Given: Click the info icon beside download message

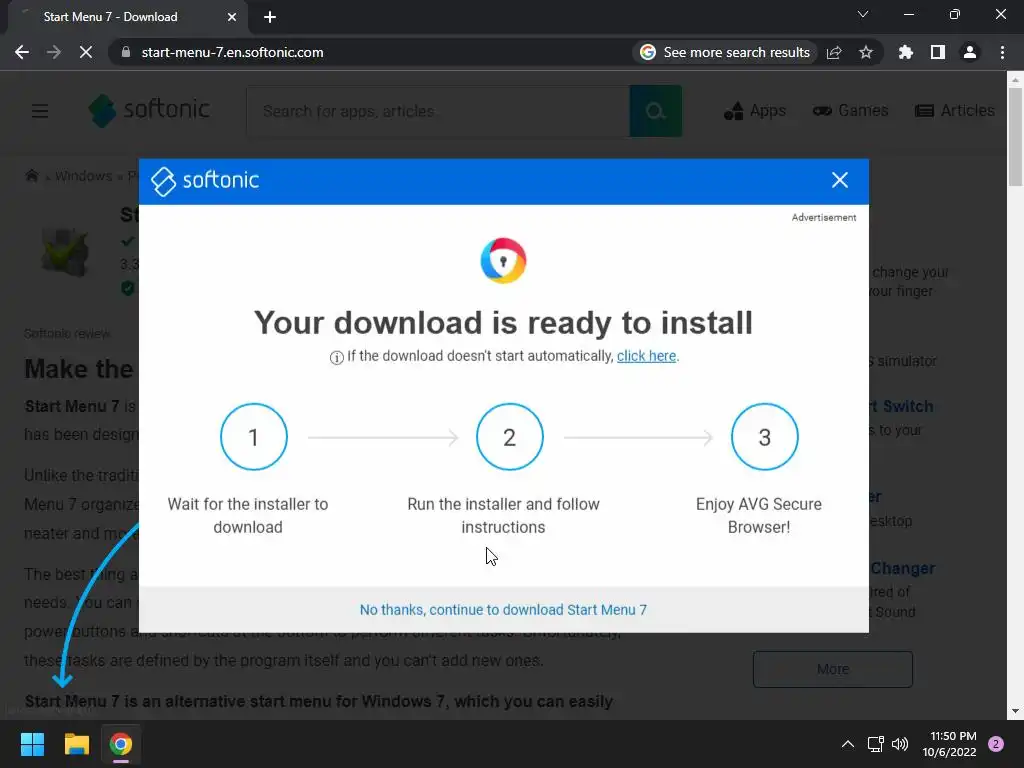Looking at the screenshot, I should 336,357.
